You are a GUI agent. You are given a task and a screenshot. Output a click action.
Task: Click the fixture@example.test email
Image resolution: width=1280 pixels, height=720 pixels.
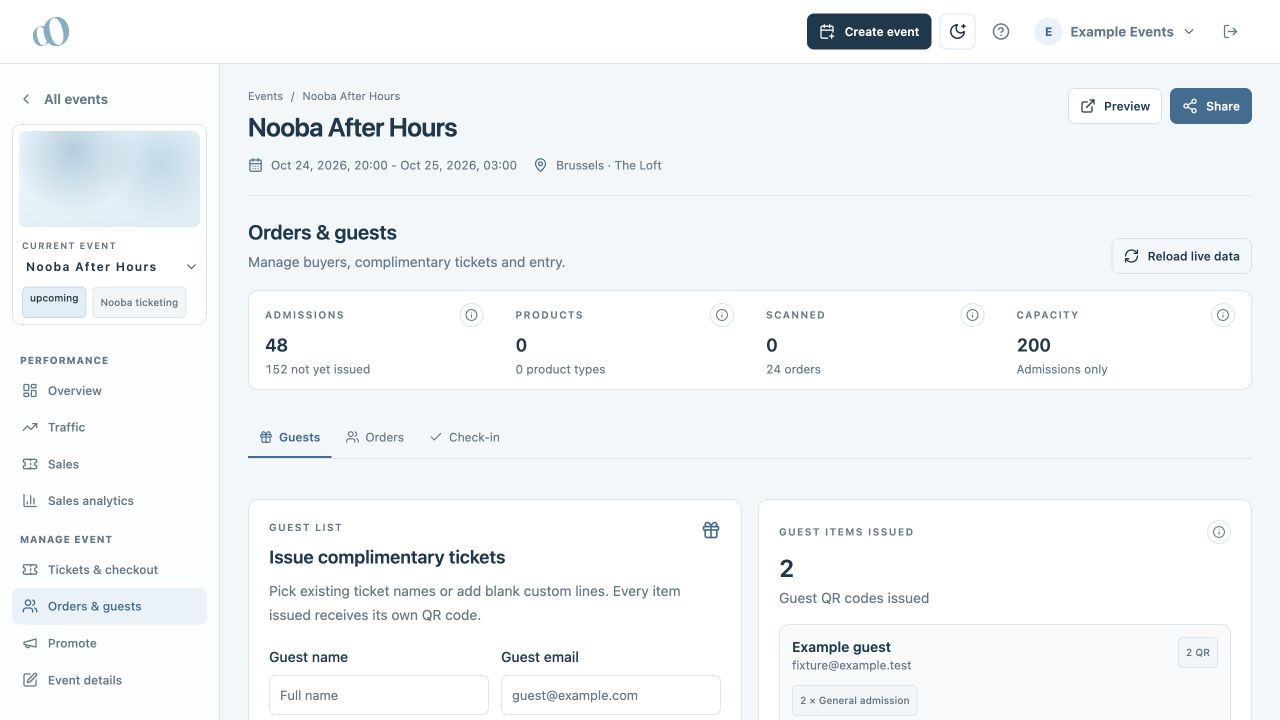tap(852, 665)
